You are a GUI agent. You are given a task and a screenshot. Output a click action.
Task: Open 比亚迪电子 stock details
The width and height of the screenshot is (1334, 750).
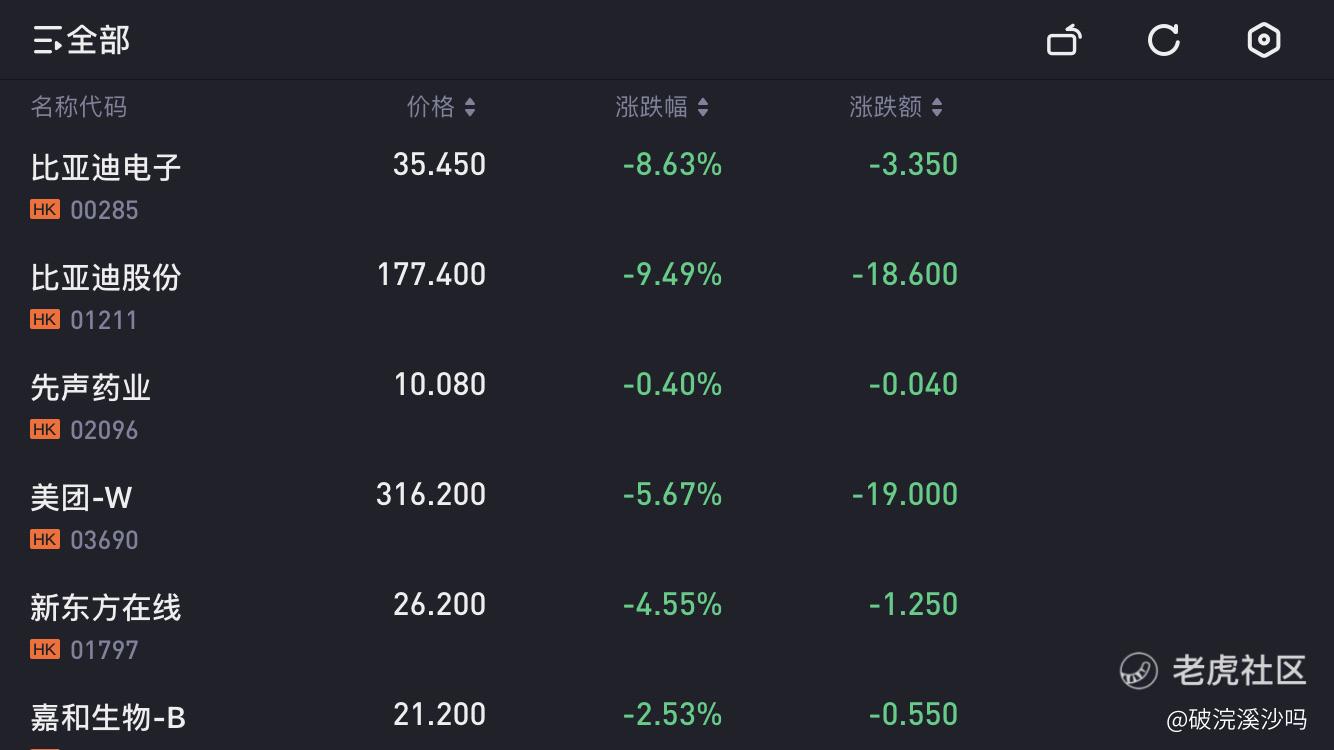(106, 167)
